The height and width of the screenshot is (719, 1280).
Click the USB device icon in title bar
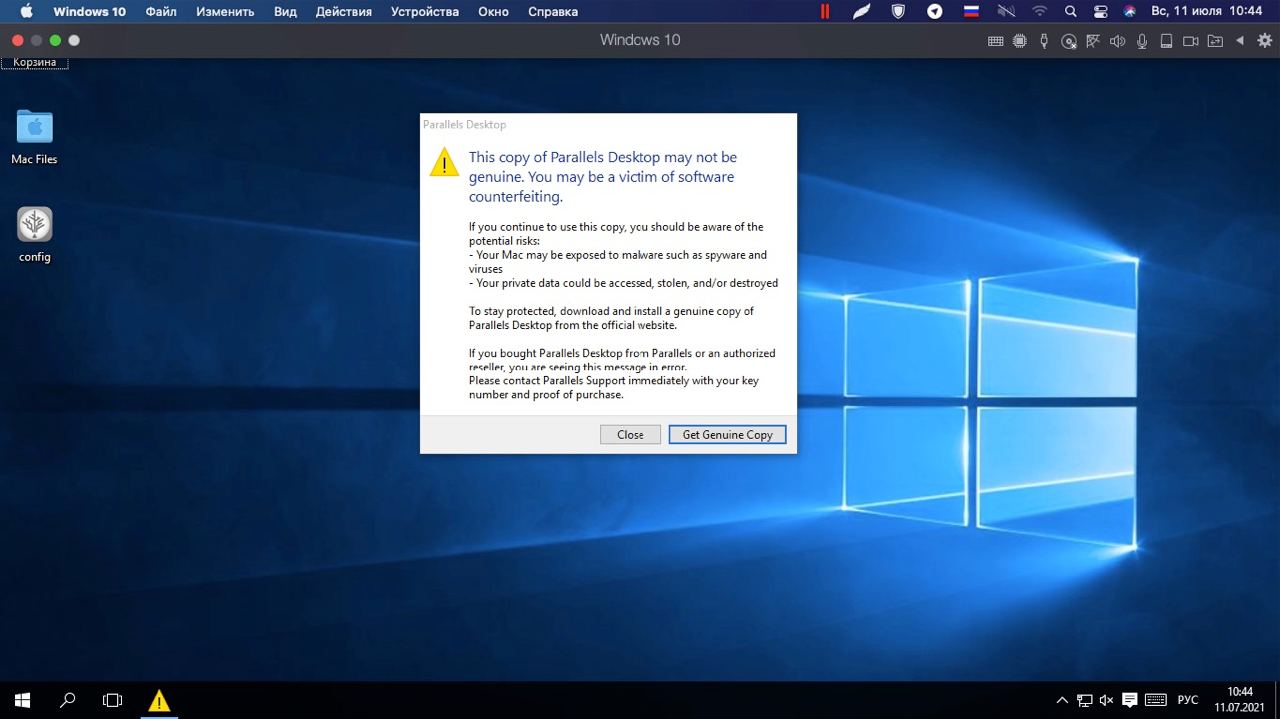(1044, 41)
